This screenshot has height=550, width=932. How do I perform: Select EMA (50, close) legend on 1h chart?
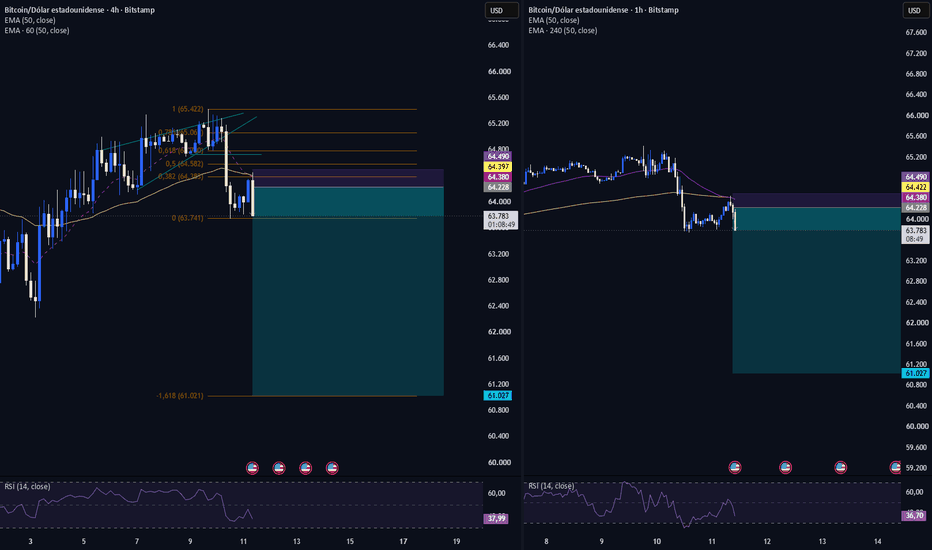554,20
